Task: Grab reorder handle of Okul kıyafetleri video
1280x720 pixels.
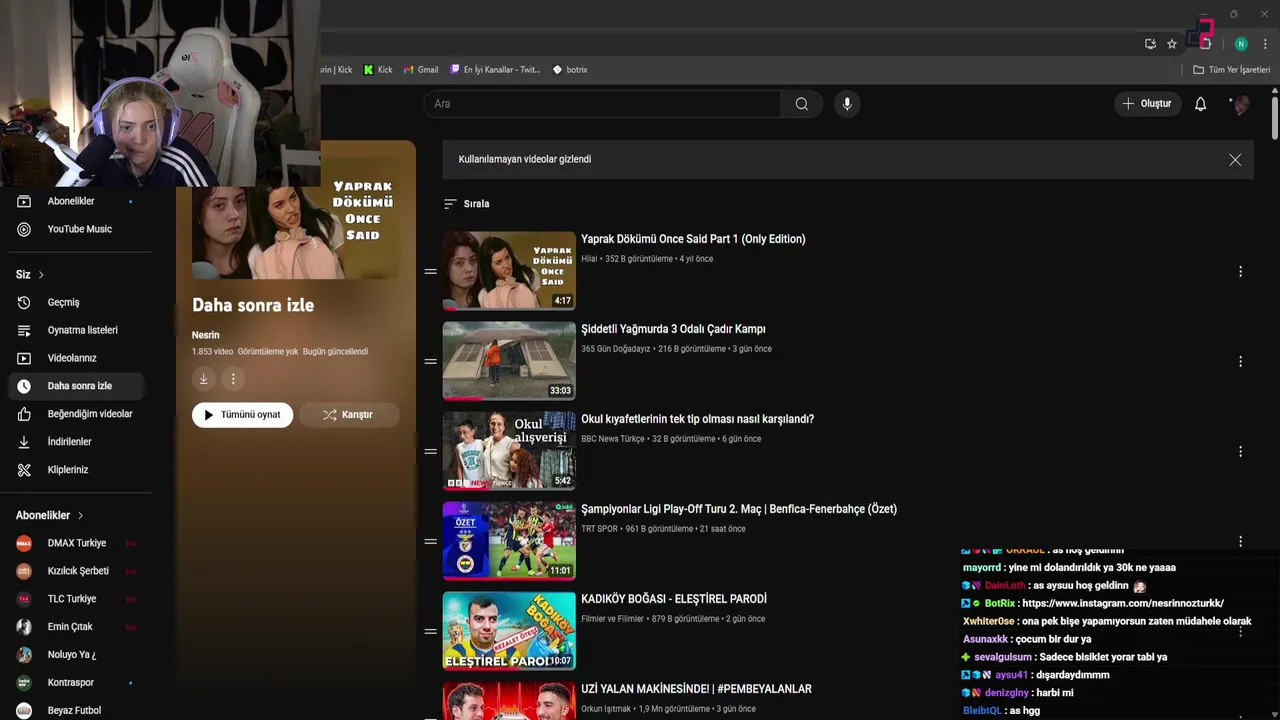Action: [430, 451]
